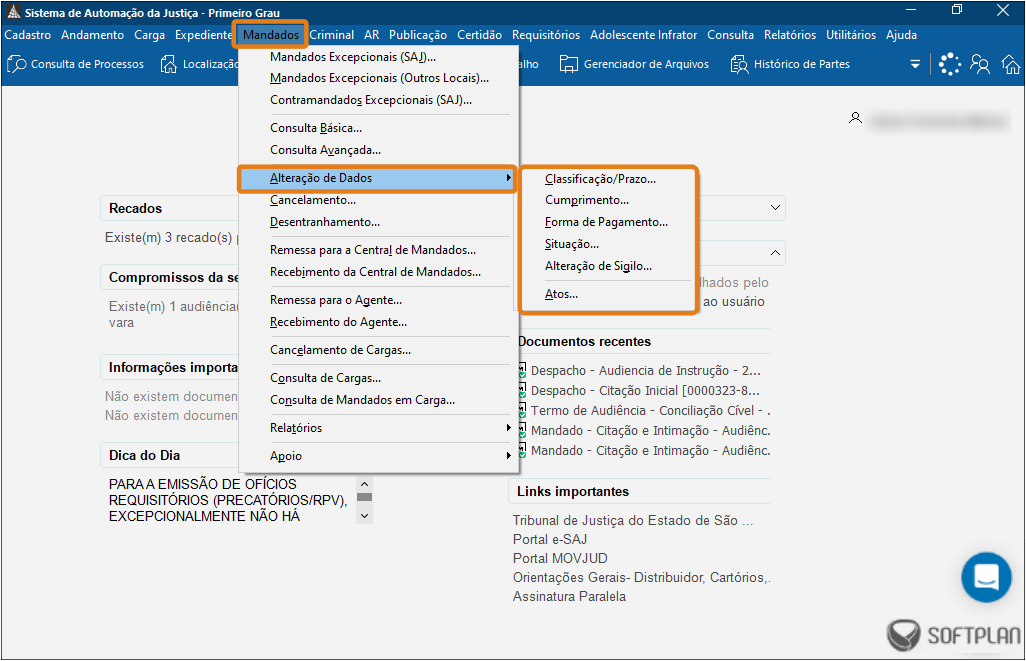Click the loading dots circle icon

click(949, 64)
